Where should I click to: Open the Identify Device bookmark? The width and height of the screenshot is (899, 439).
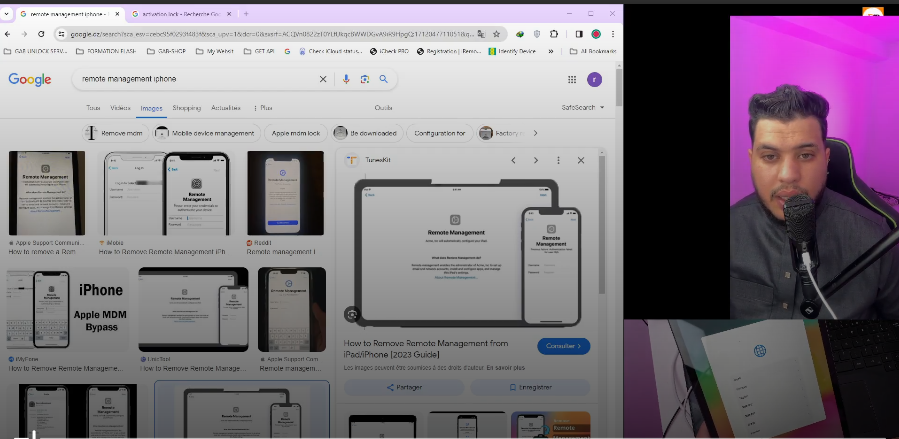click(x=512, y=51)
